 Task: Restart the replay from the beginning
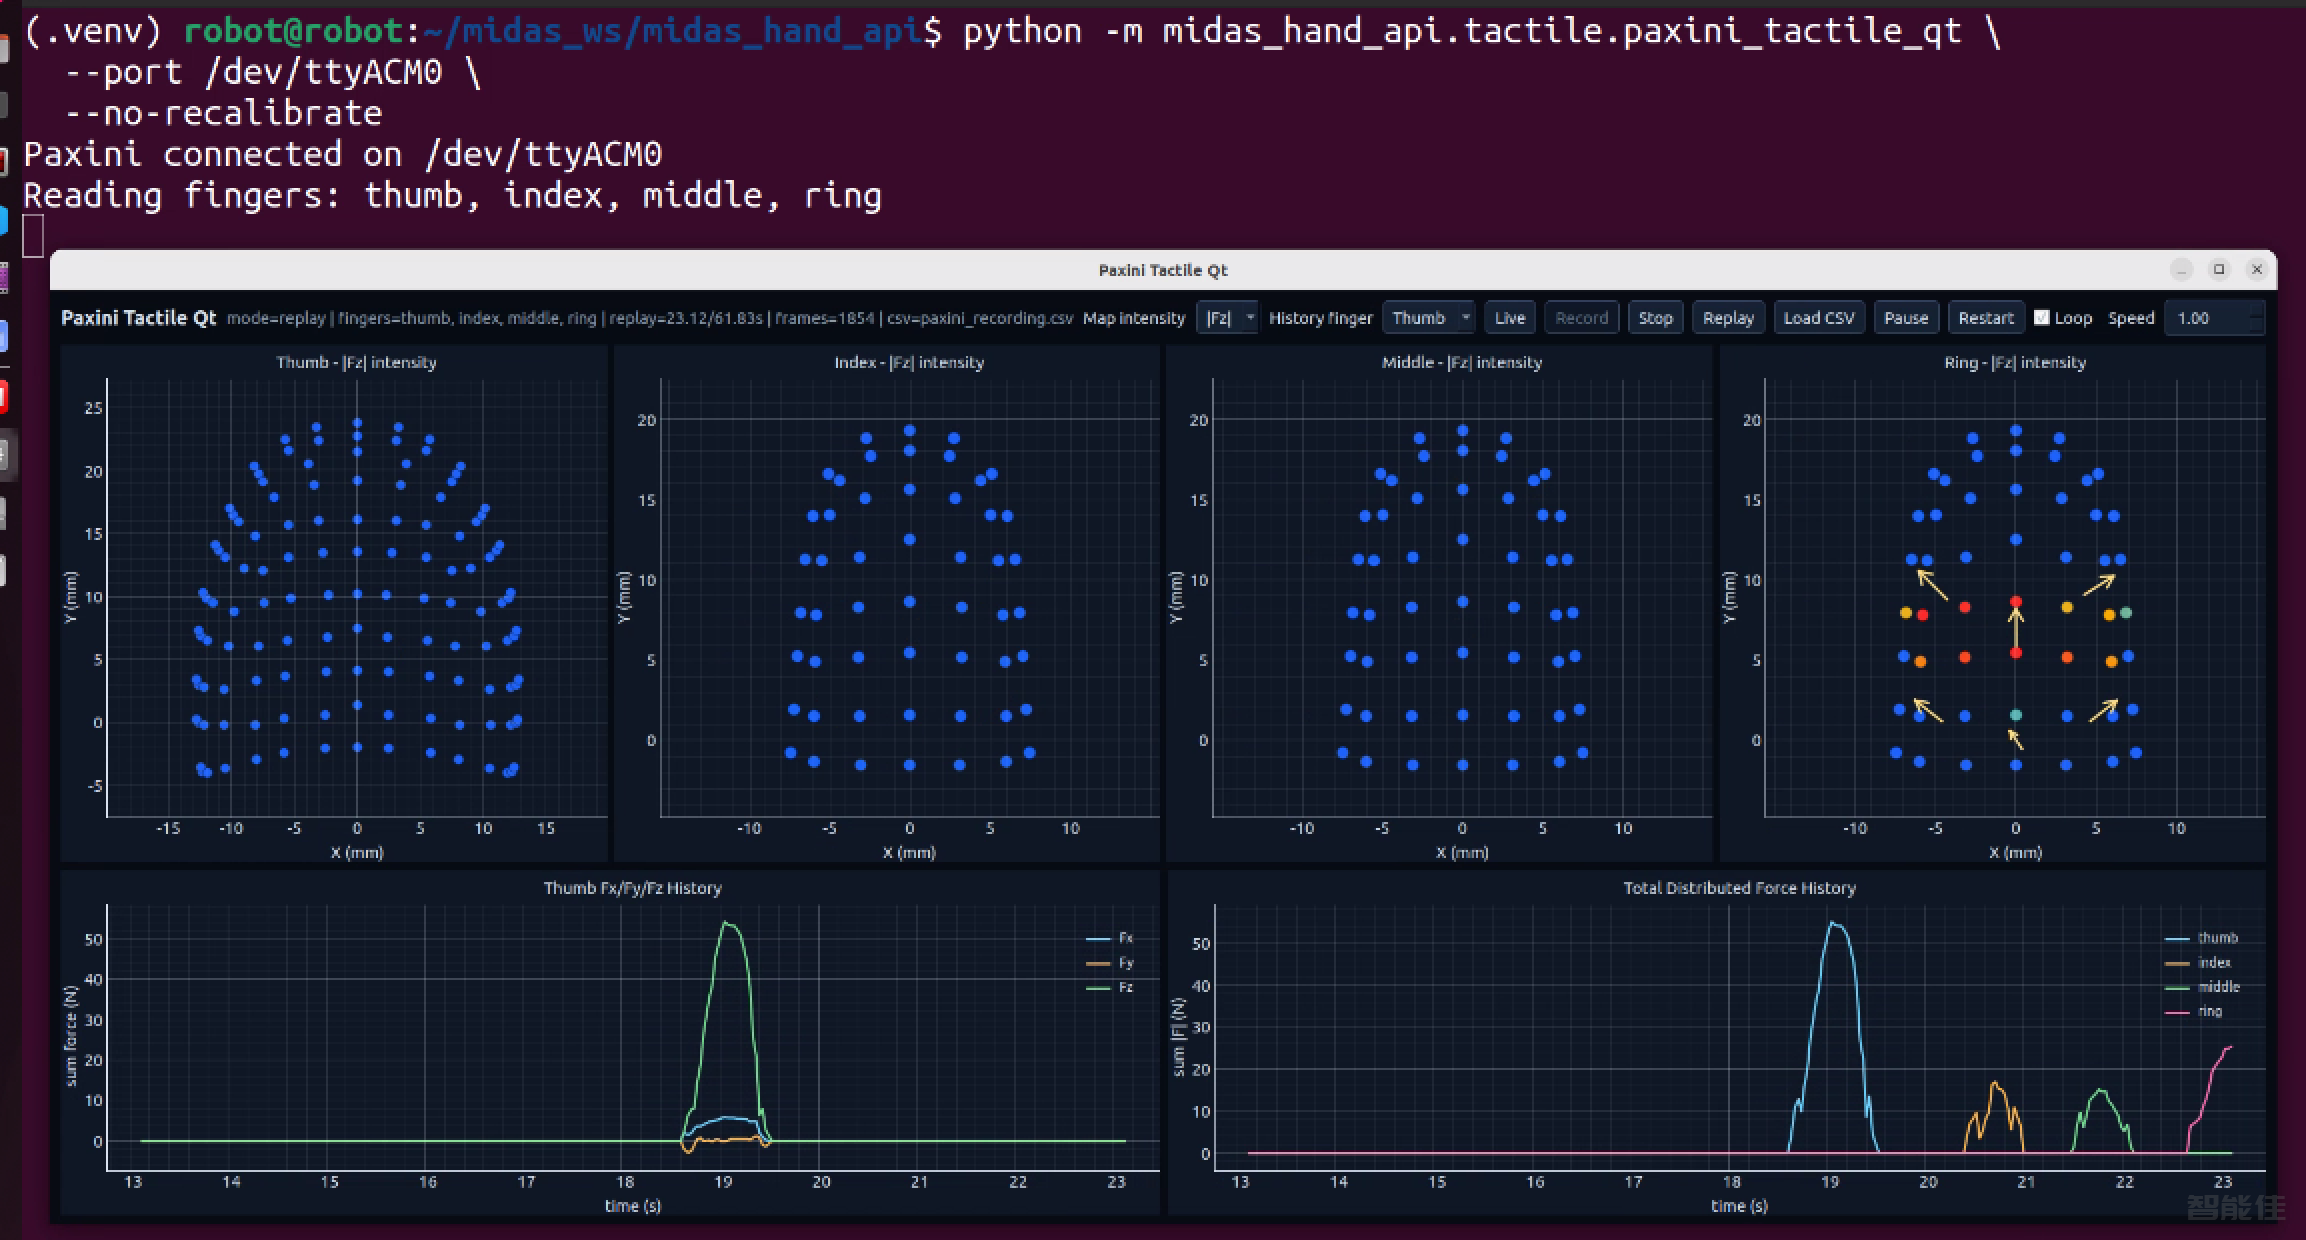1985,318
